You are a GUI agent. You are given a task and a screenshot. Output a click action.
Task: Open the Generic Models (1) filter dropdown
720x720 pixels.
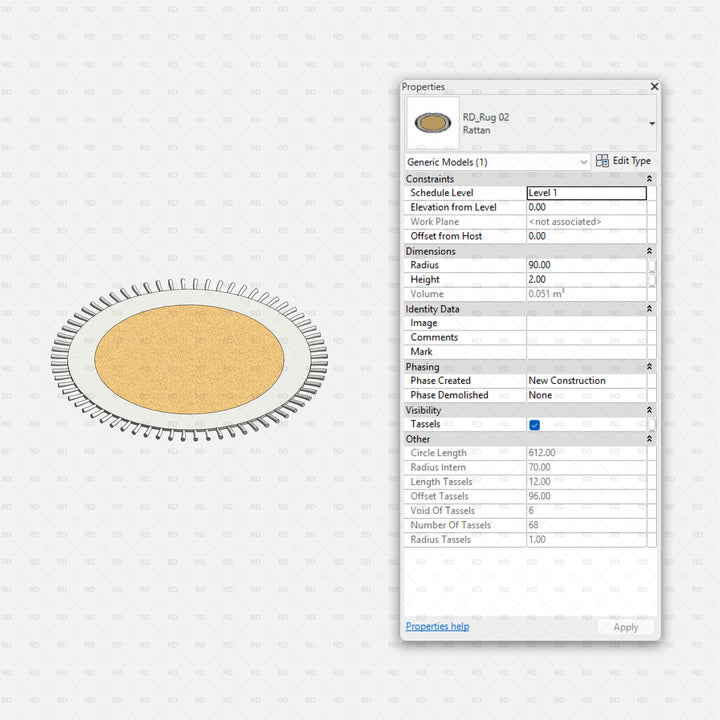(497, 162)
